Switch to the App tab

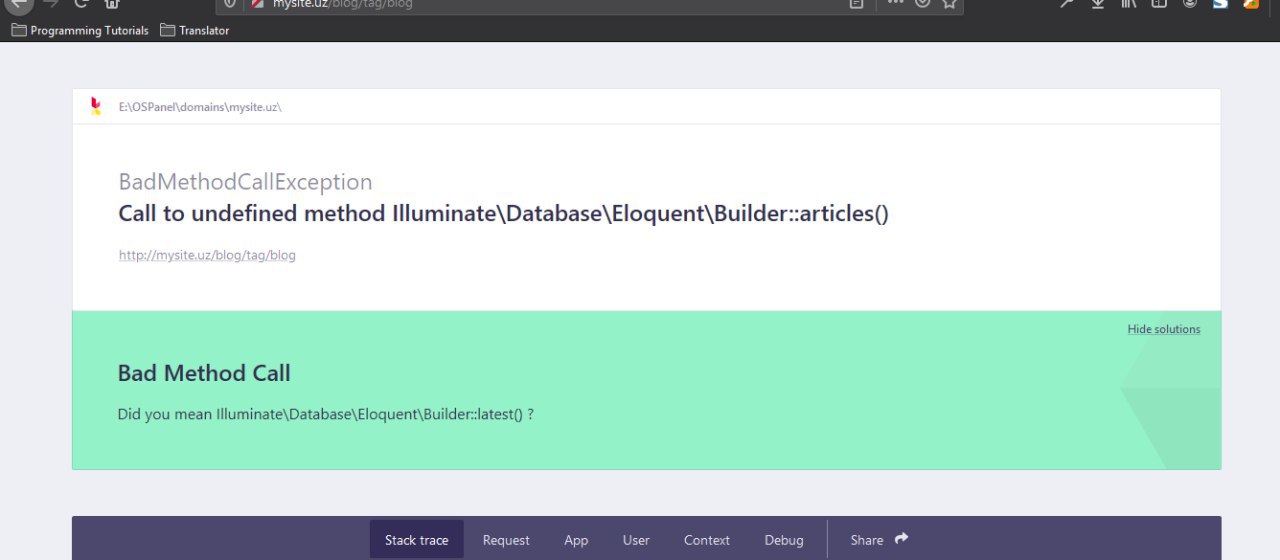[576, 540]
